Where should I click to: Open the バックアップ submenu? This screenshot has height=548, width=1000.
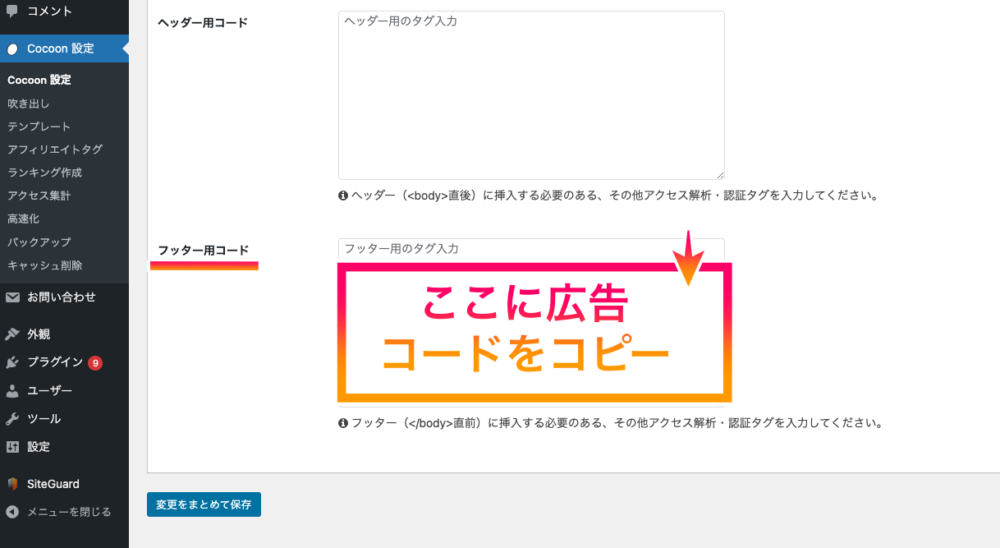click(x=39, y=242)
